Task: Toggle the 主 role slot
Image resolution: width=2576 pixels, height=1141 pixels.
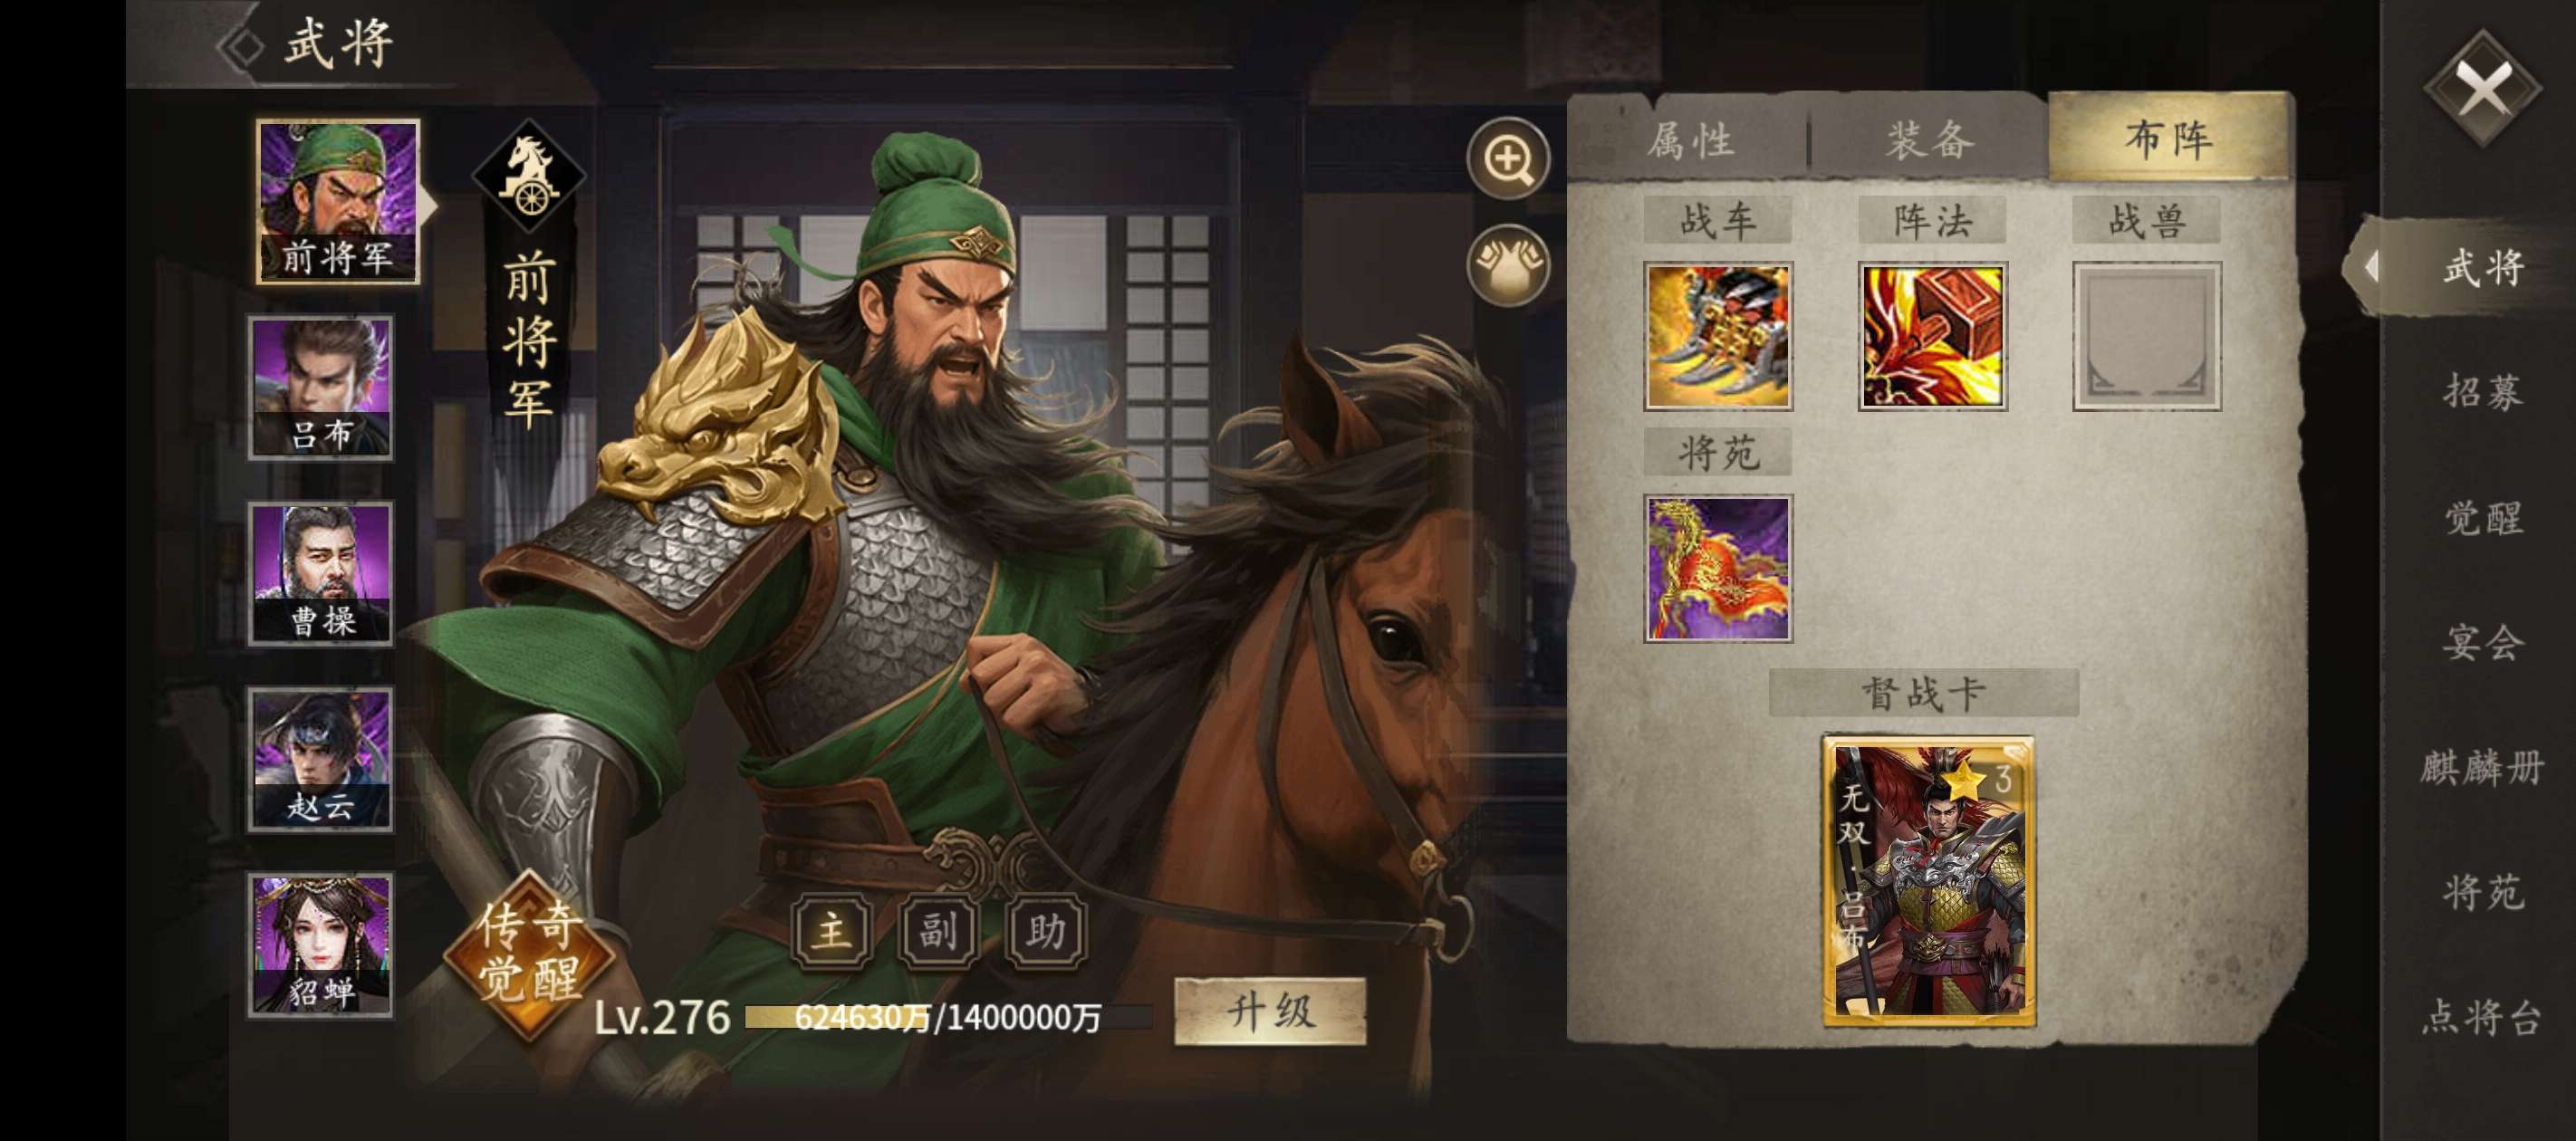Action: [x=832, y=932]
